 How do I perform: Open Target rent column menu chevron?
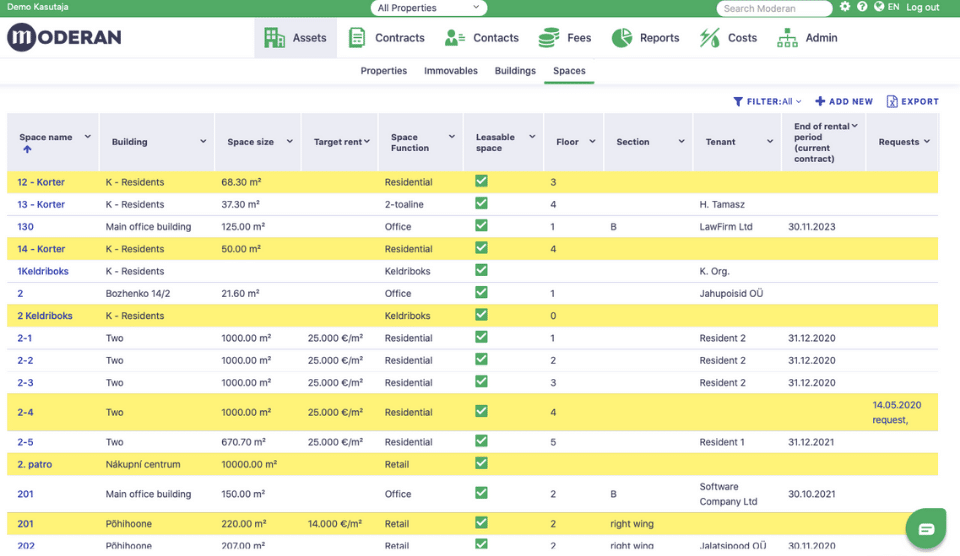pos(367,141)
